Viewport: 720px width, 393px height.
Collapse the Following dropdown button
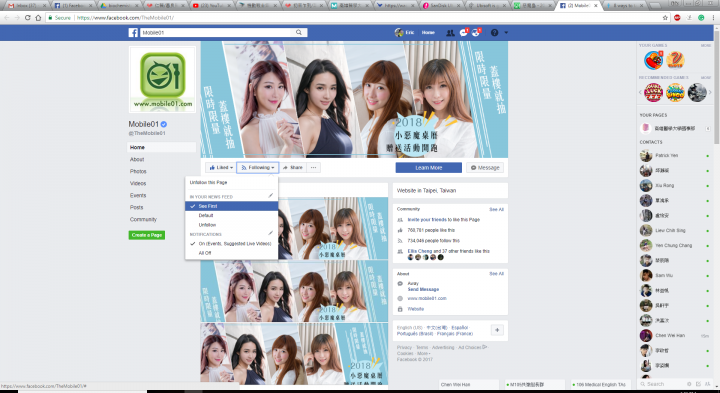(257, 168)
